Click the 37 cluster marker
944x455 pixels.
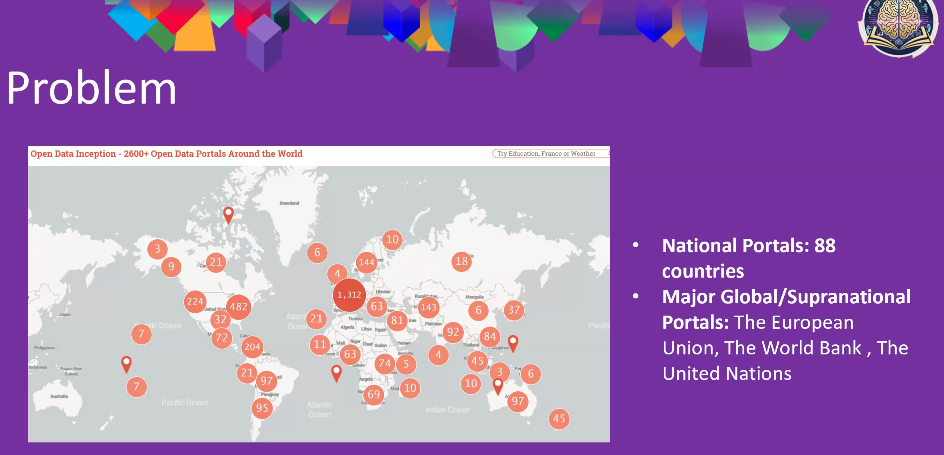[x=514, y=310]
